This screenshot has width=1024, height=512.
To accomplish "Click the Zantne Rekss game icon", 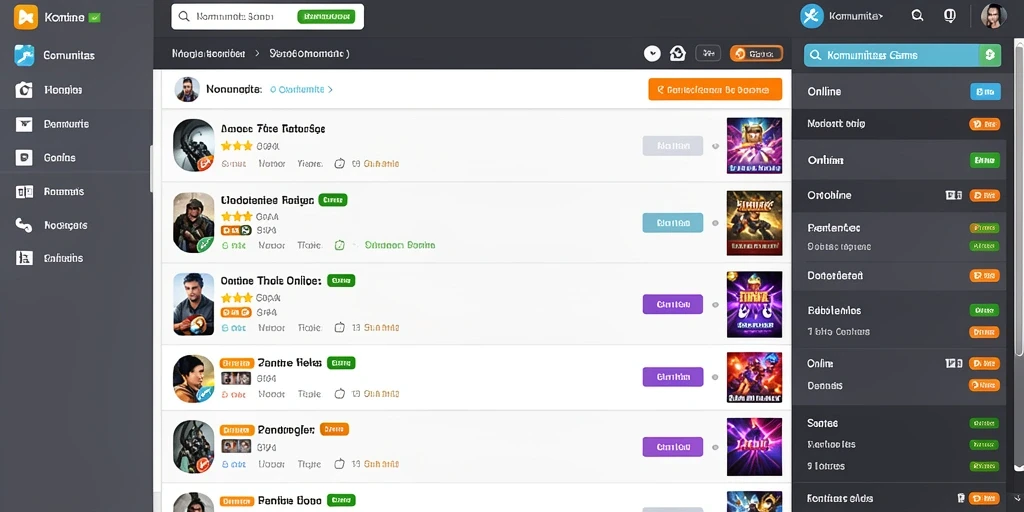I will (193, 379).
